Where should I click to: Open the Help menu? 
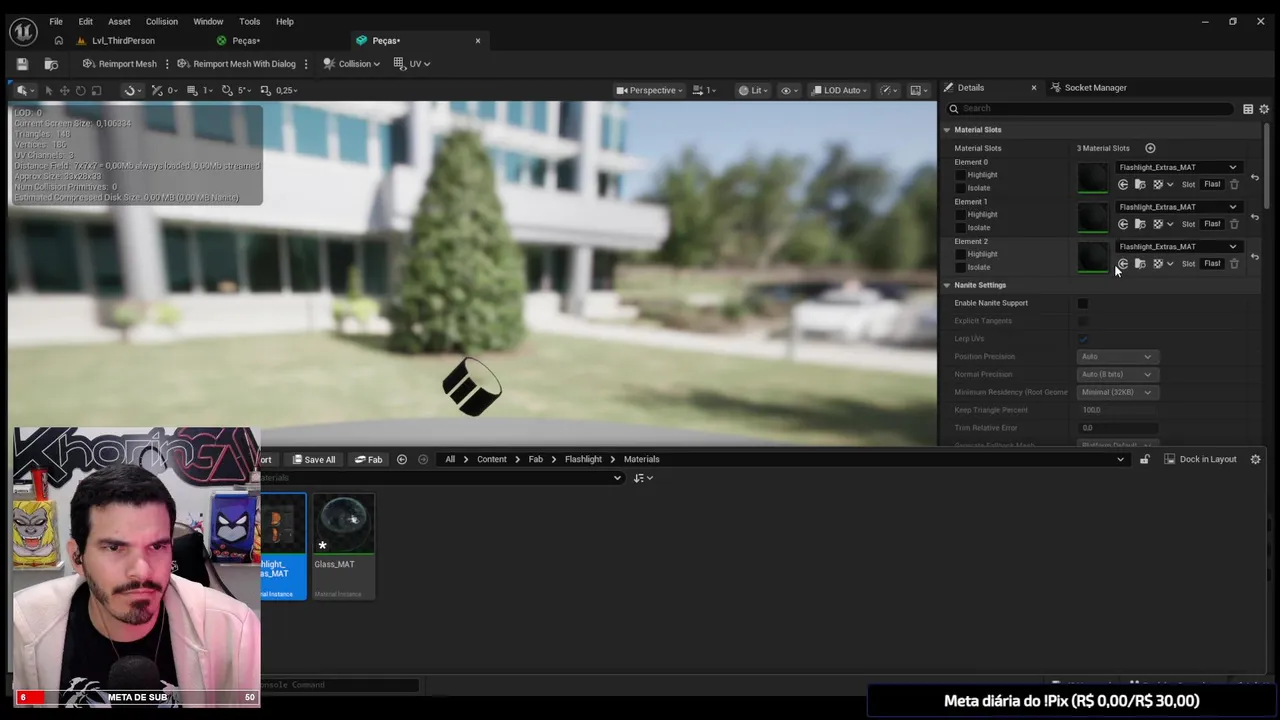pos(285,21)
